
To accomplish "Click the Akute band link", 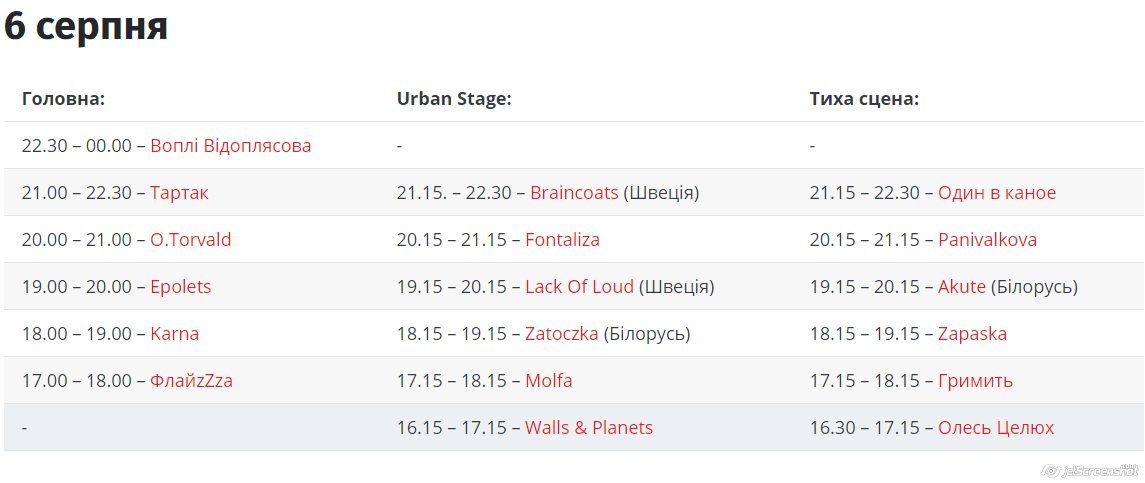I will [961, 287].
